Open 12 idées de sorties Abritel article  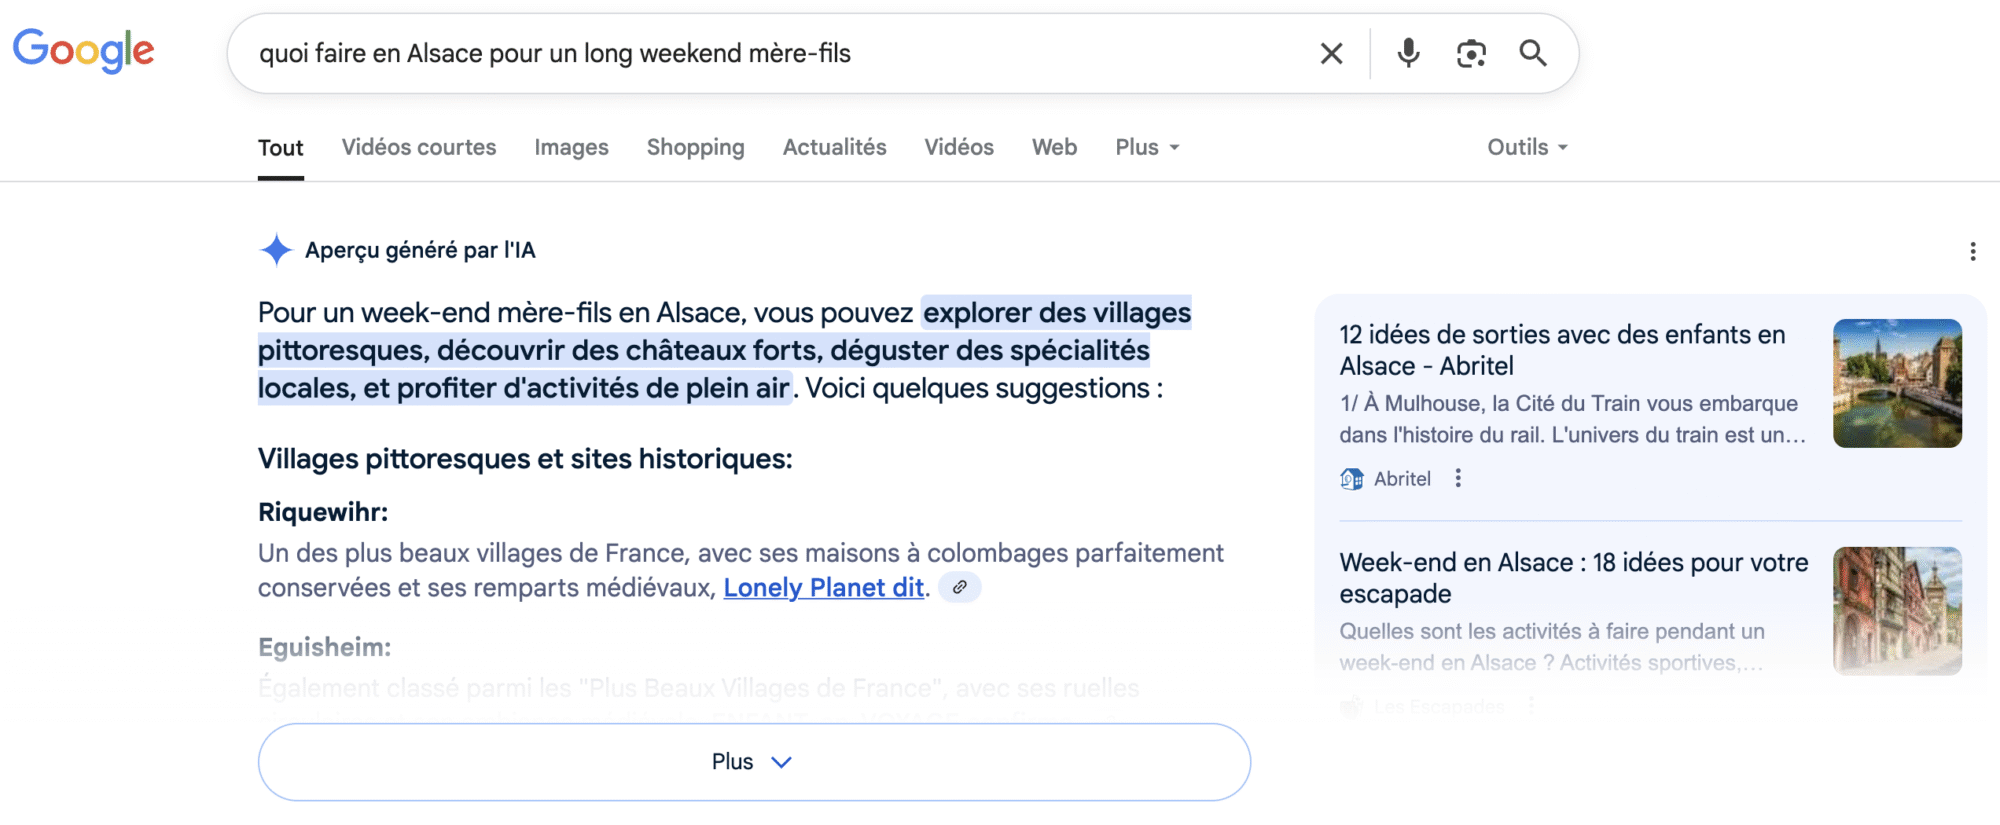(1562, 350)
